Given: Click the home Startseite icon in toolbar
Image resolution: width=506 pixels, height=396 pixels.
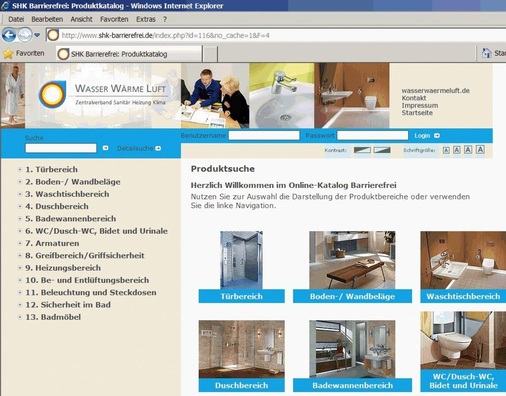Looking at the screenshot, I should click(x=487, y=53).
